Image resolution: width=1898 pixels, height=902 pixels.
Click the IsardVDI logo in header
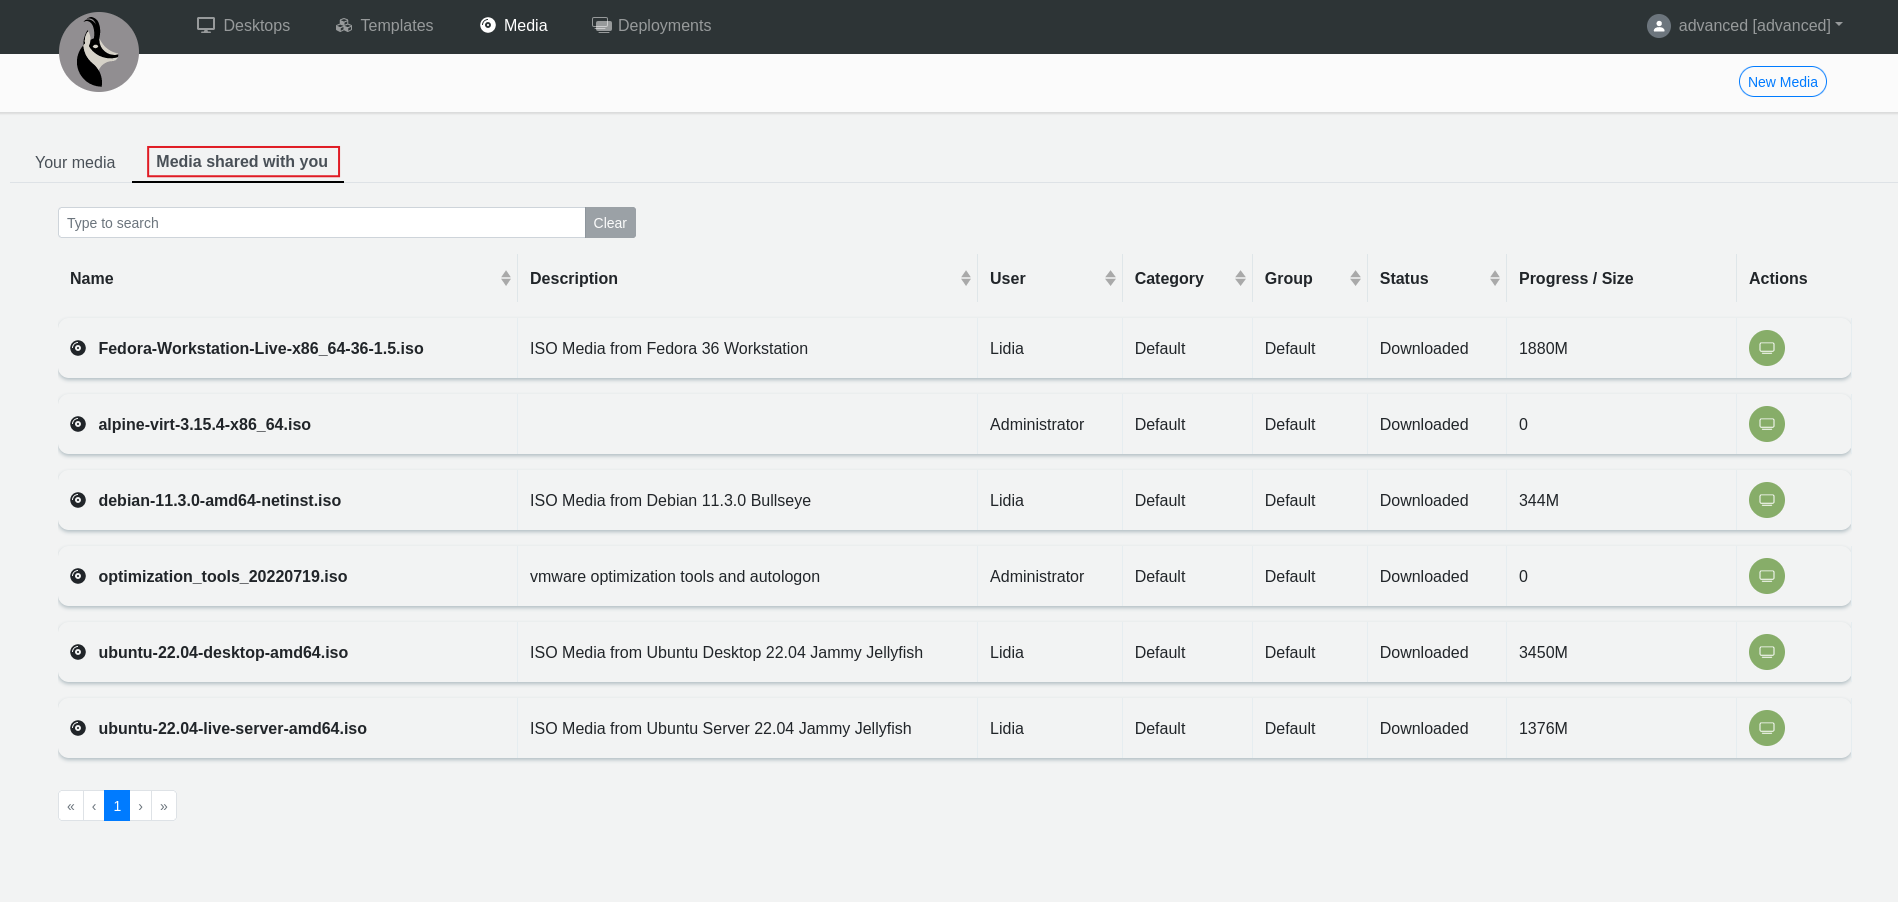pyautogui.click(x=99, y=52)
